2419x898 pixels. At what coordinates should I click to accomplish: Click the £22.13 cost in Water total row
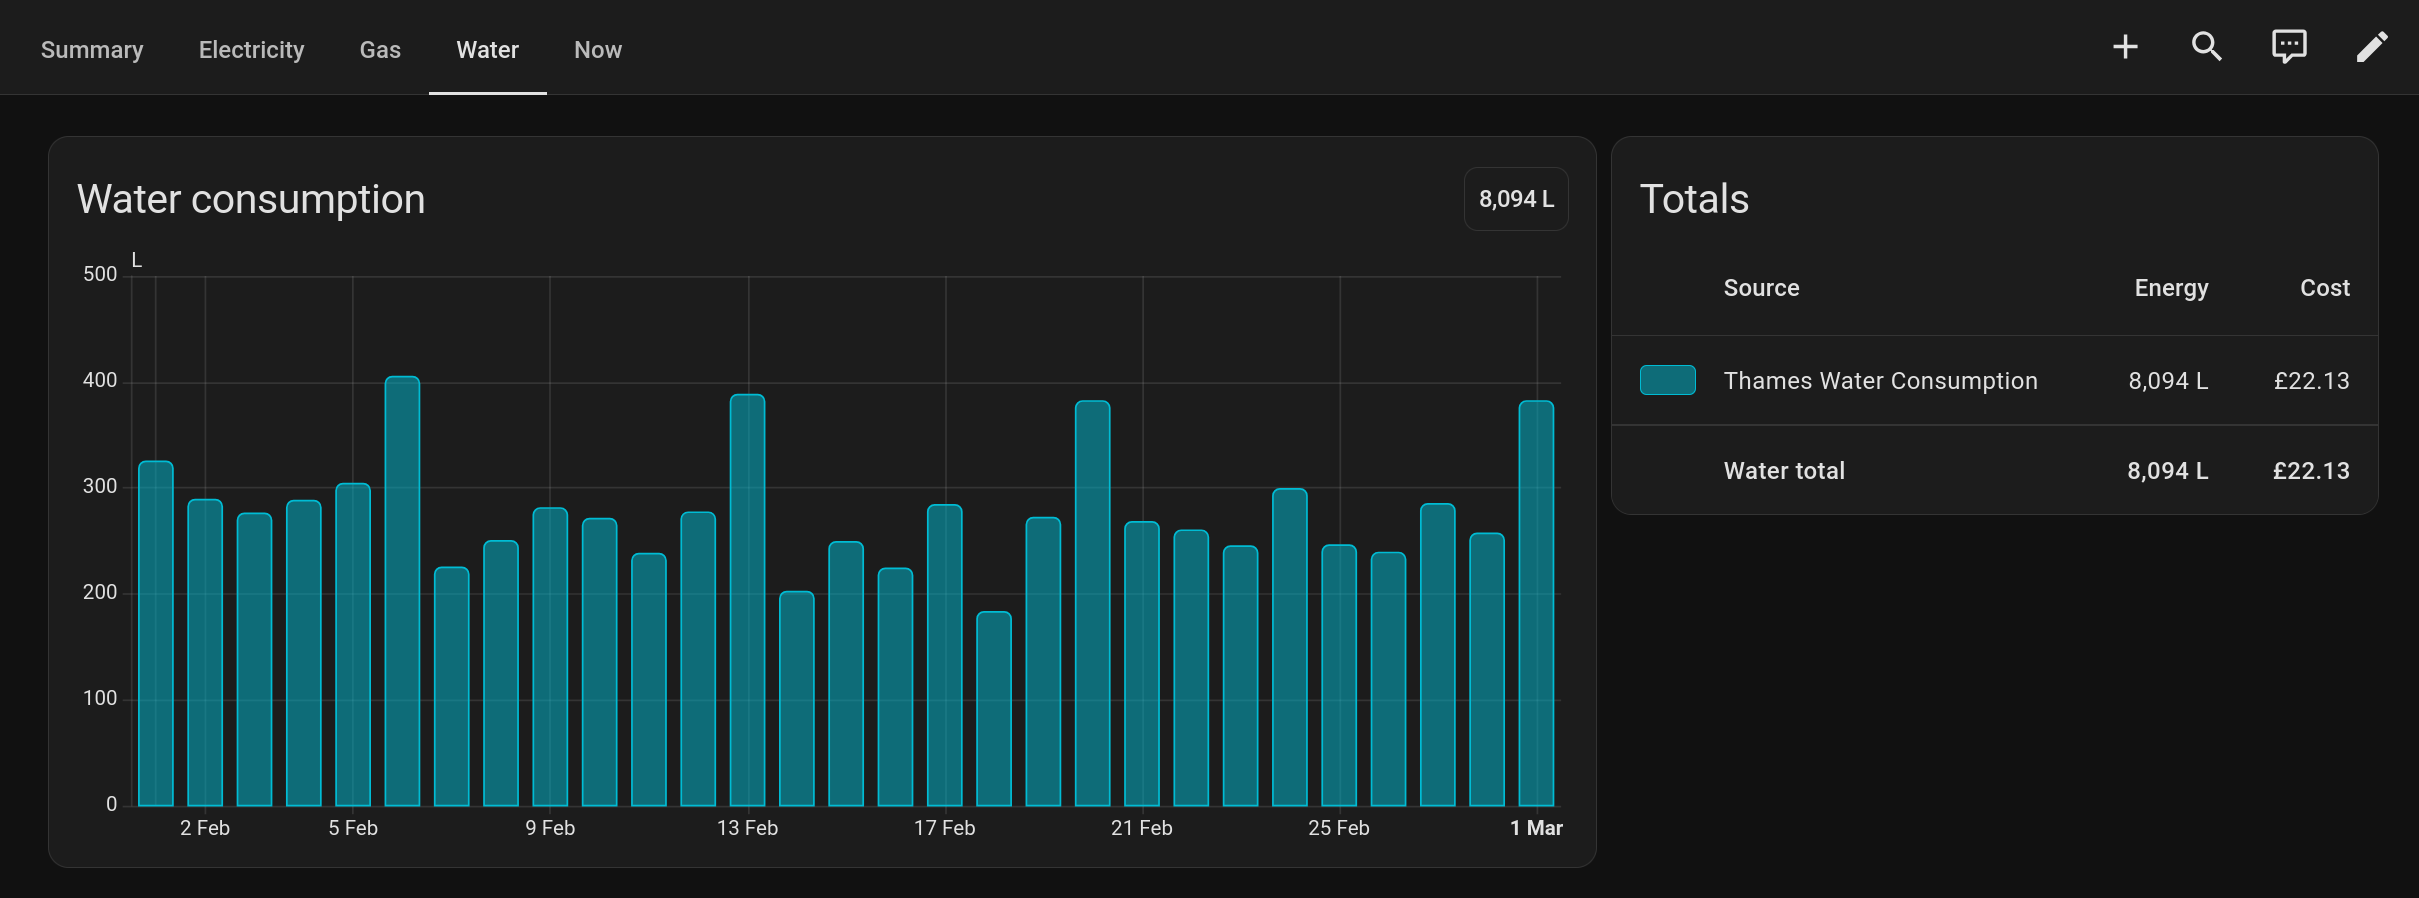2311,471
